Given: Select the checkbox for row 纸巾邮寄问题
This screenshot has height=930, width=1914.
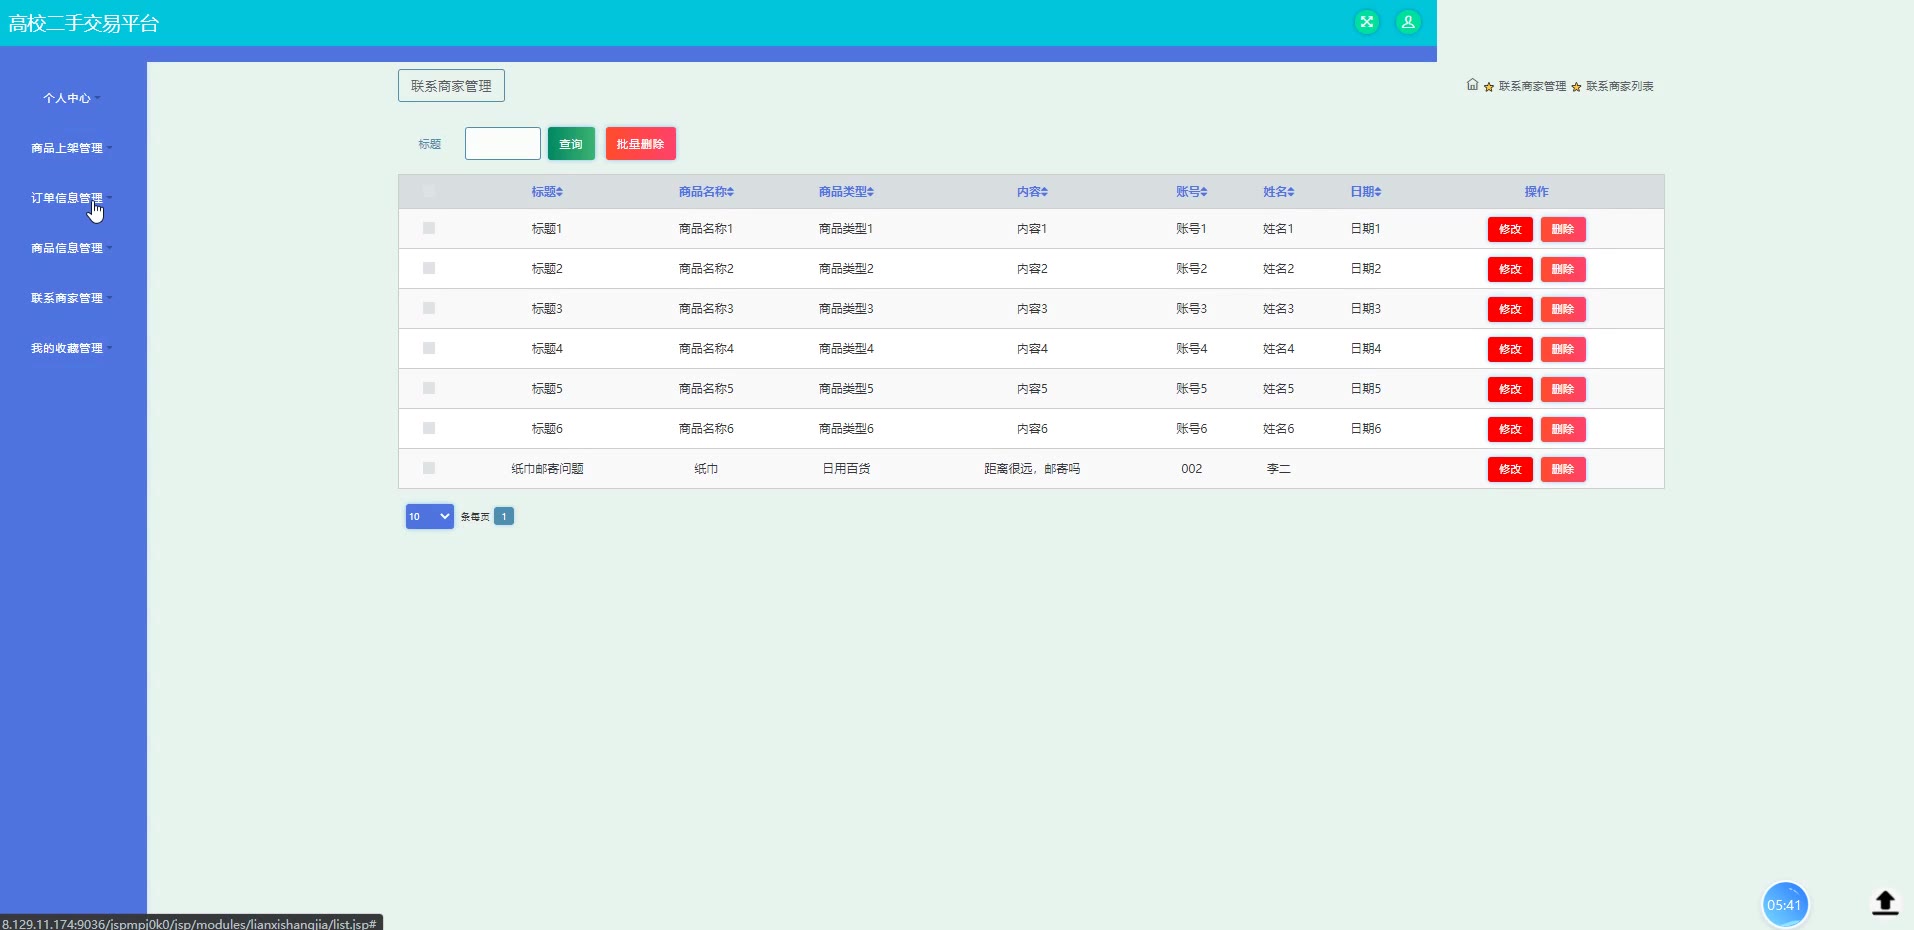Looking at the screenshot, I should tap(429, 468).
